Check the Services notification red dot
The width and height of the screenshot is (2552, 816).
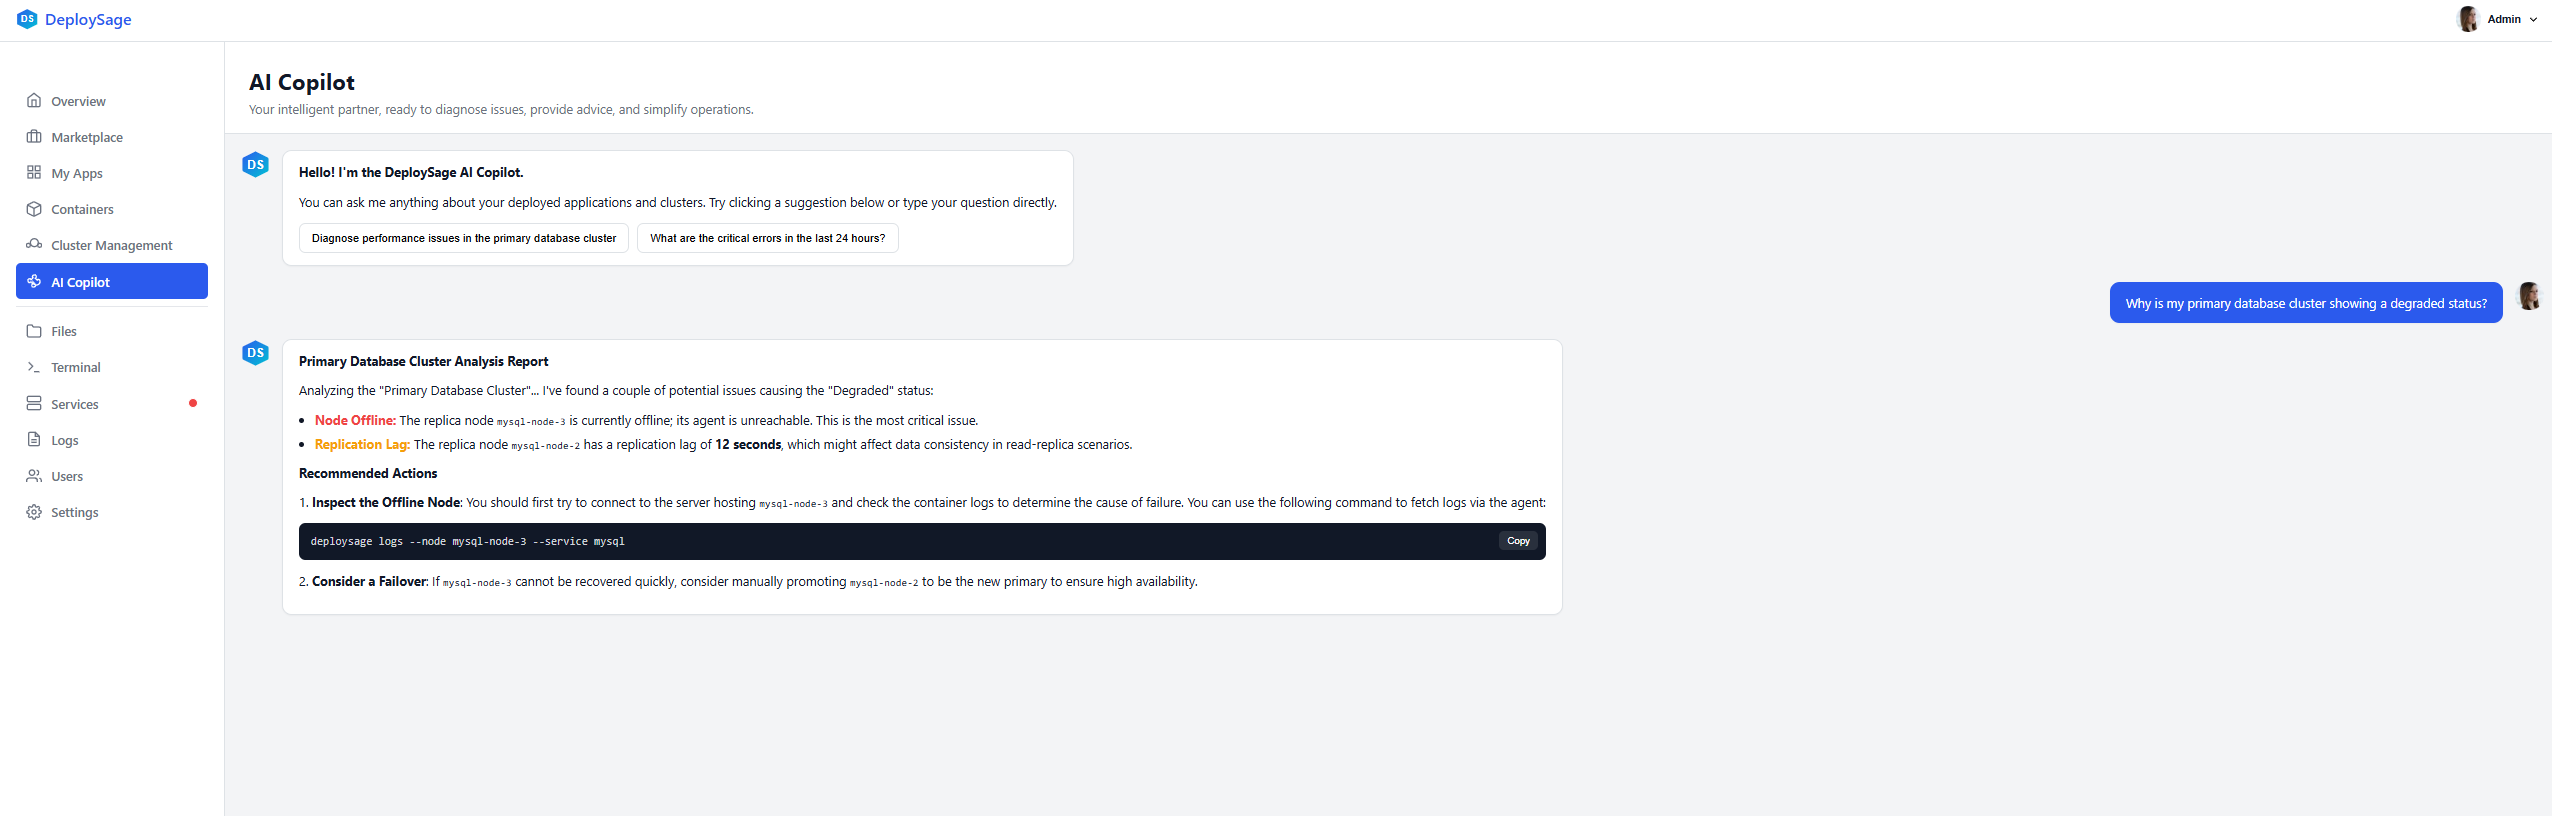tap(193, 403)
